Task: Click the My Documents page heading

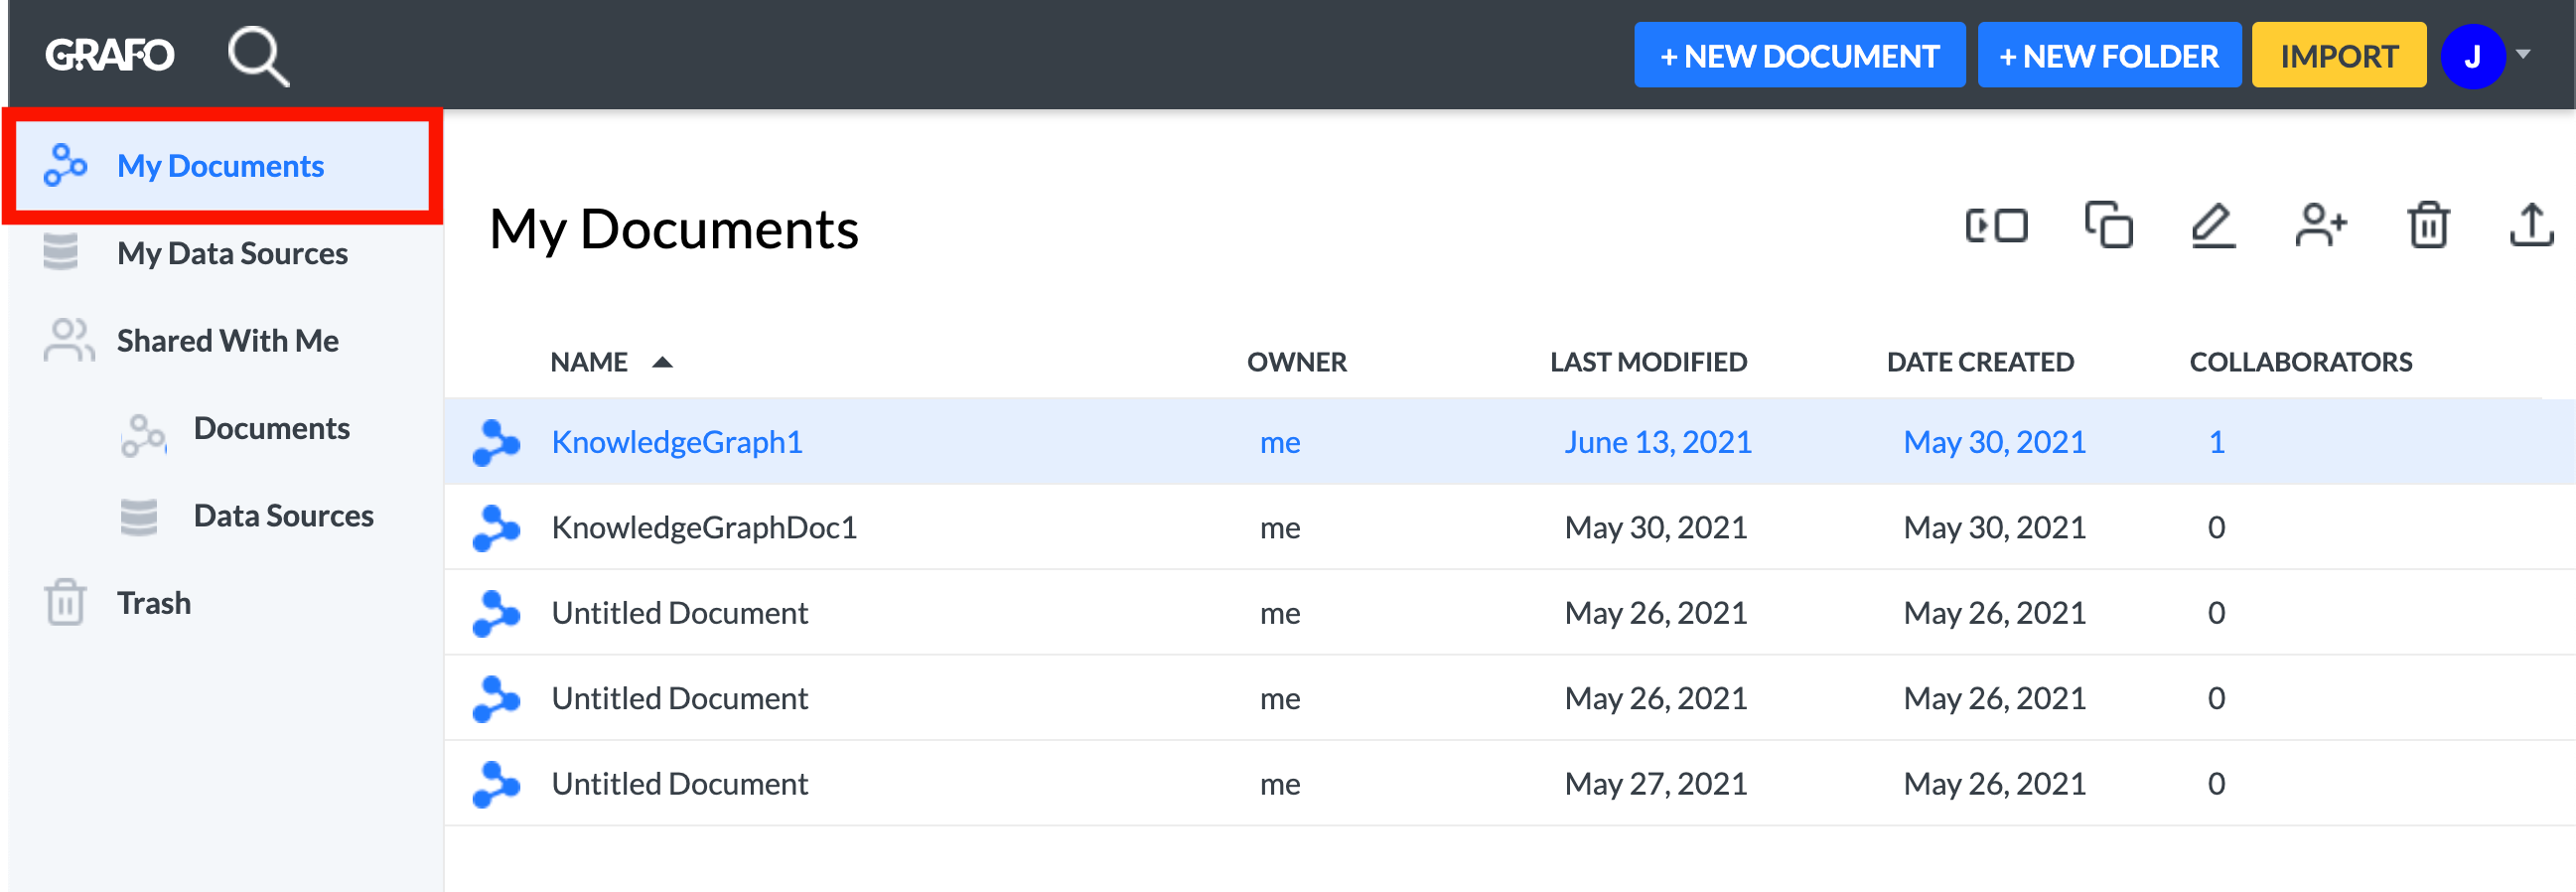Action: (673, 230)
